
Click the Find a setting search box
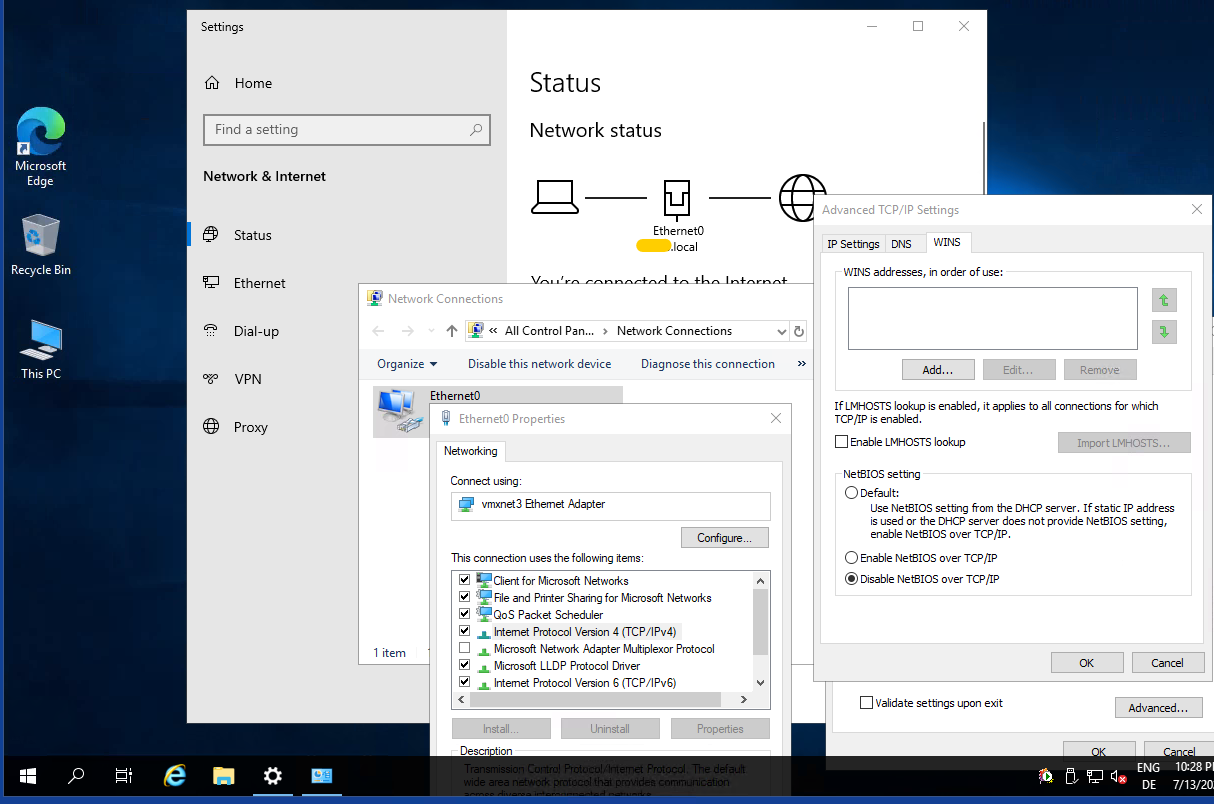pyautogui.click(x=346, y=129)
